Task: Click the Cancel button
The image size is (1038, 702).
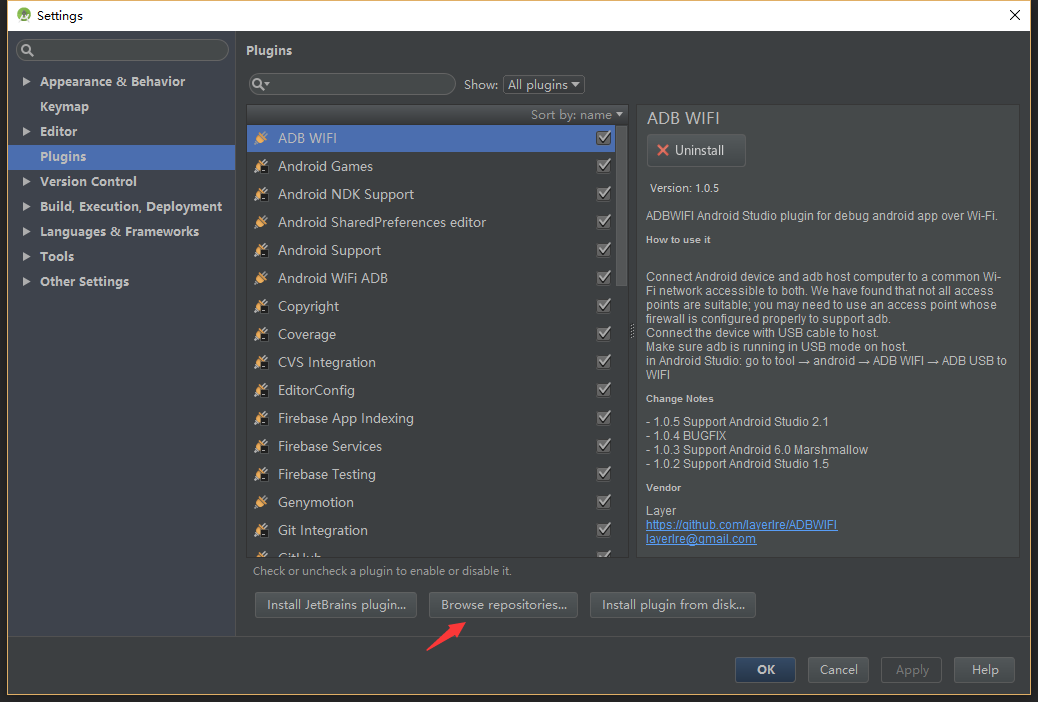Action: tap(838, 670)
